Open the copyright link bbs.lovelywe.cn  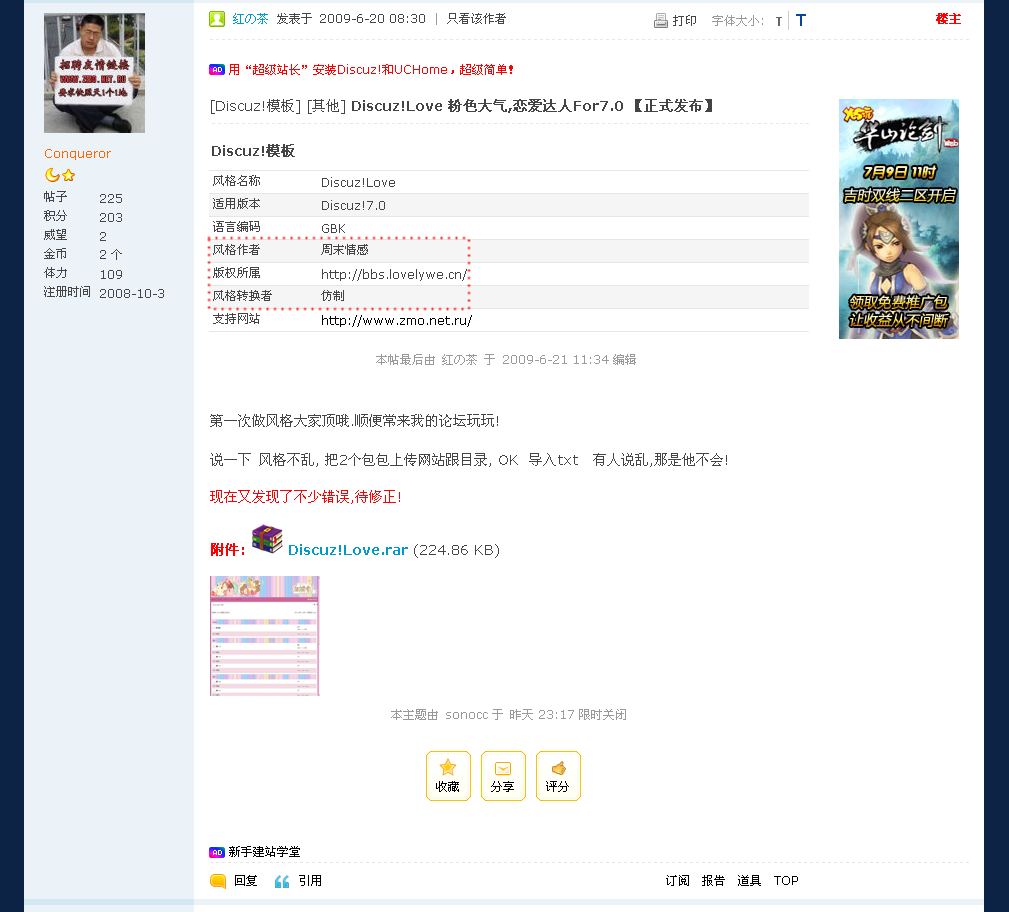click(394, 274)
